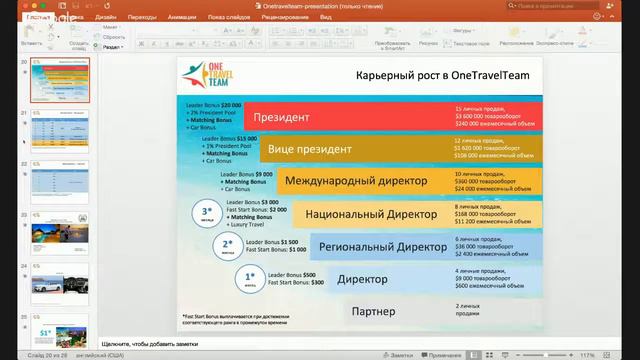Start slideshow from status bar icon
640x360 pixels.
[505, 355]
